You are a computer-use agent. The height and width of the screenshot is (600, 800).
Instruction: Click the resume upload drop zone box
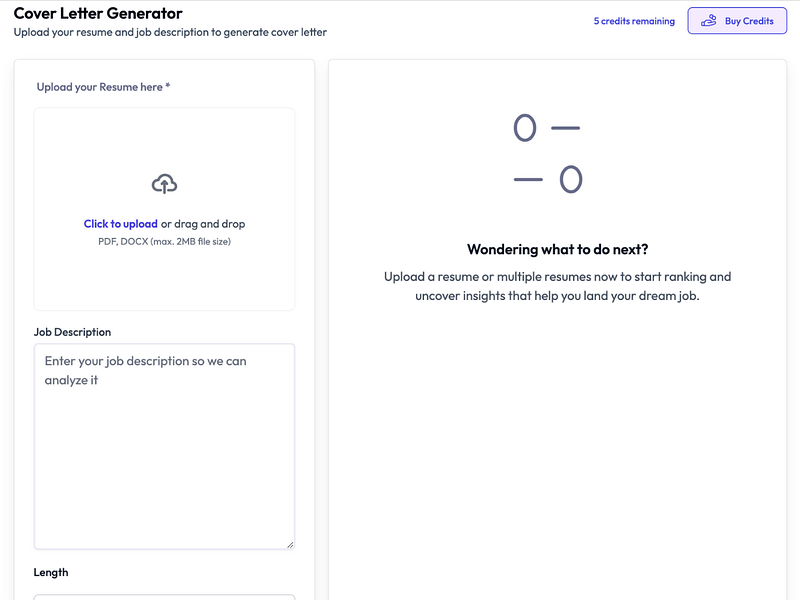164,270
